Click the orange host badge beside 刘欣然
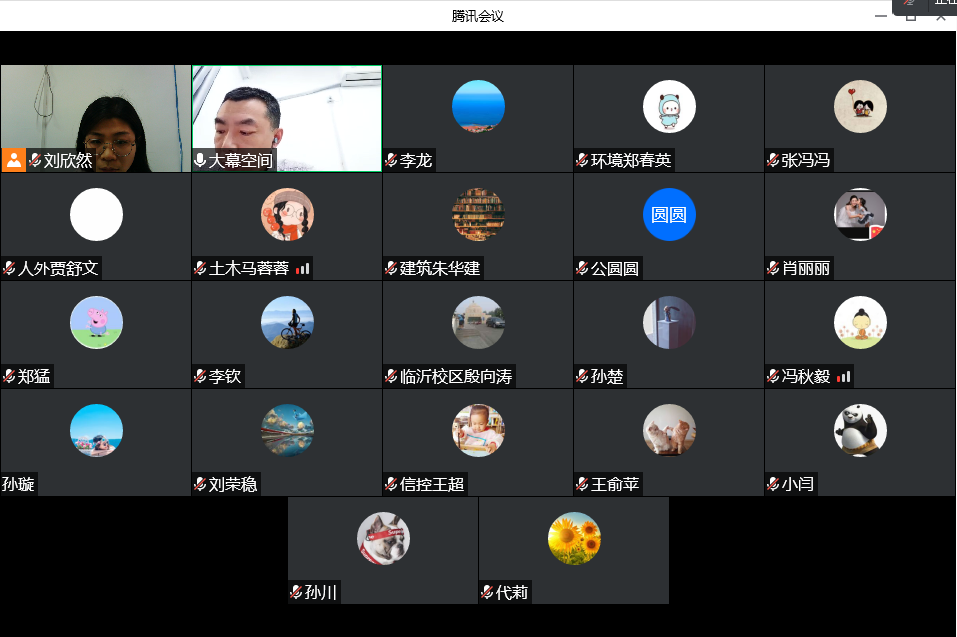This screenshot has width=957, height=637. click(x=13, y=160)
